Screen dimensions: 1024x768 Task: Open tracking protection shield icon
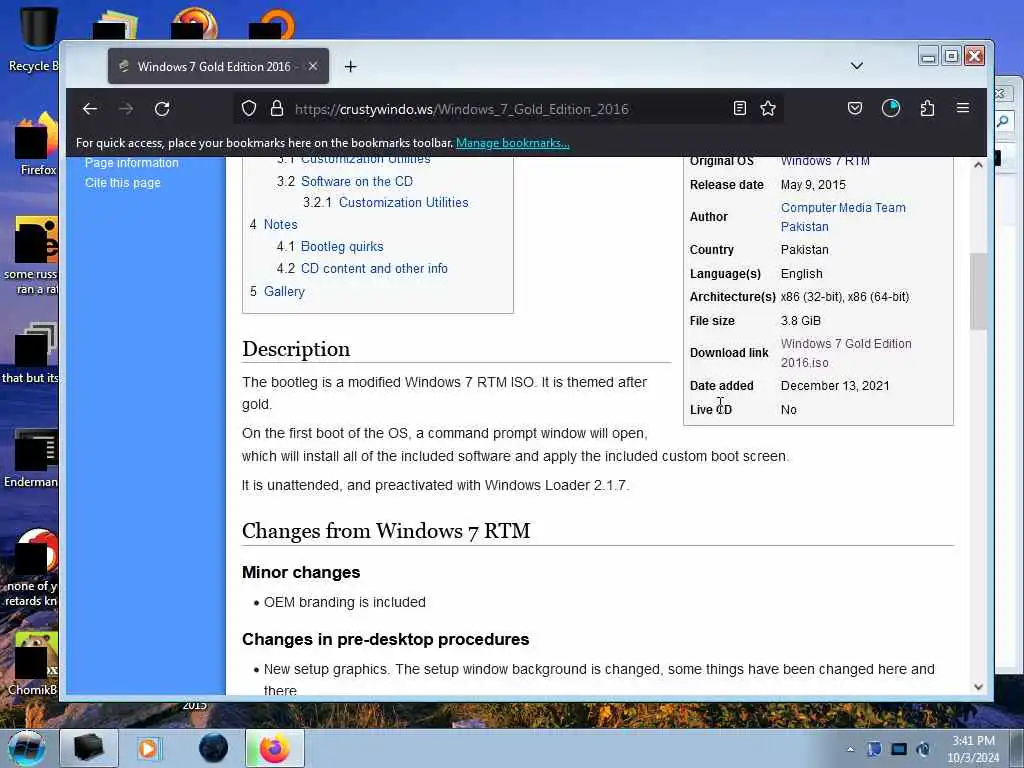point(249,108)
